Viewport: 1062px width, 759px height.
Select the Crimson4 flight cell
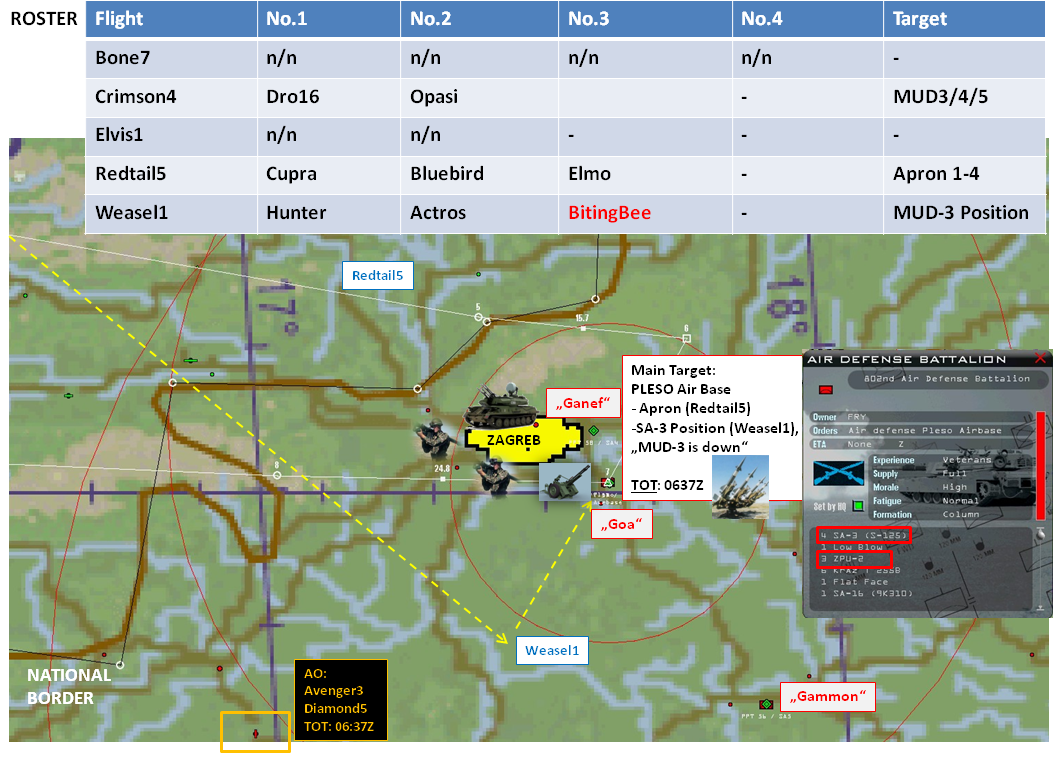point(171,97)
